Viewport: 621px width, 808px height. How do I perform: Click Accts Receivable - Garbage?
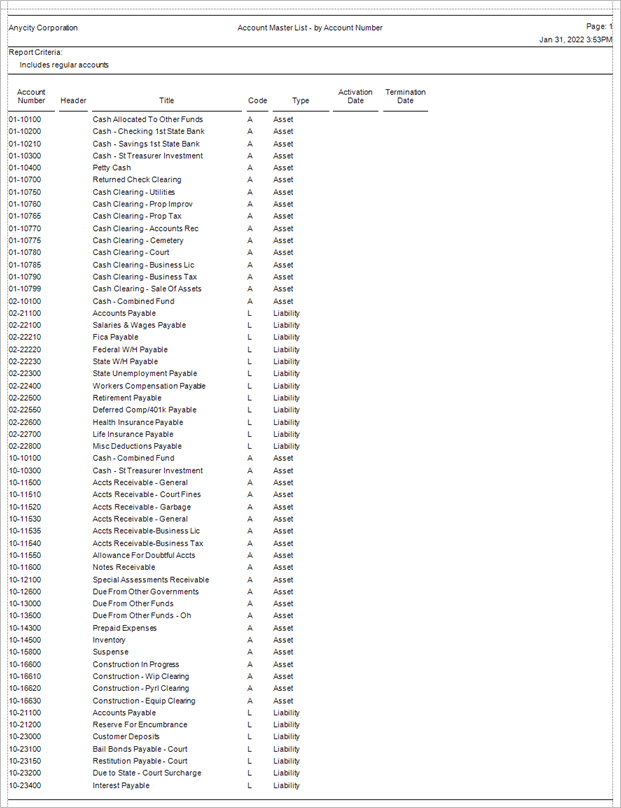coord(142,507)
